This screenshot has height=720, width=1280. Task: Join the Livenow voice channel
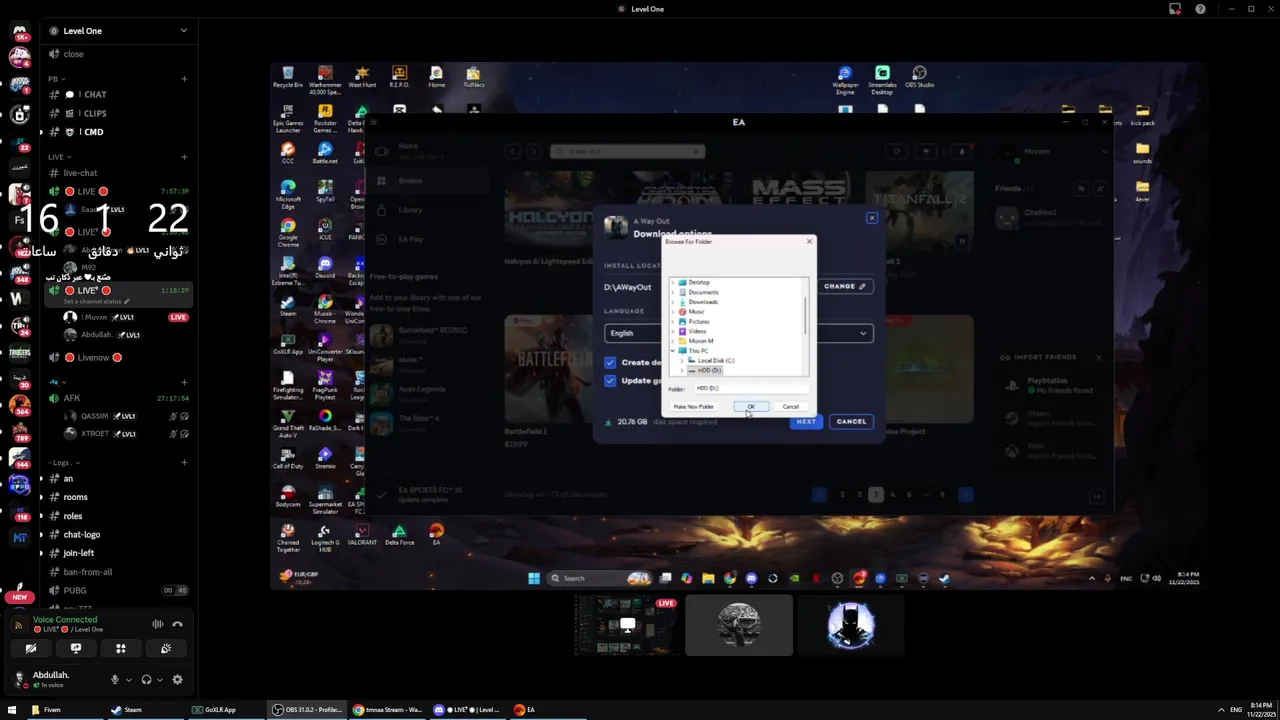[118, 358]
